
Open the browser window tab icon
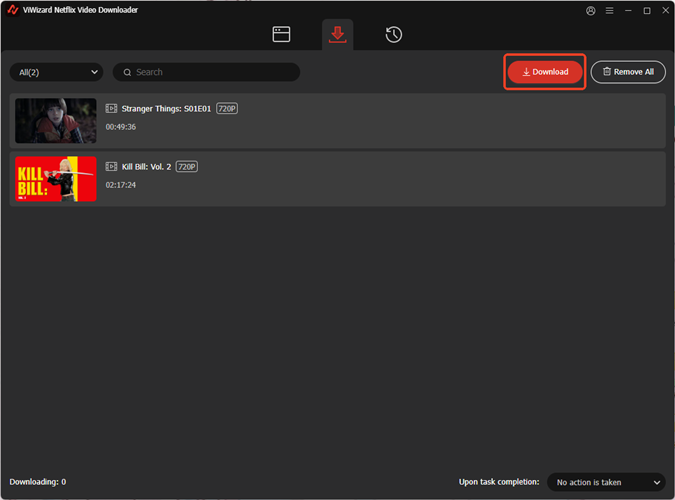pyautogui.click(x=281, y=34)
